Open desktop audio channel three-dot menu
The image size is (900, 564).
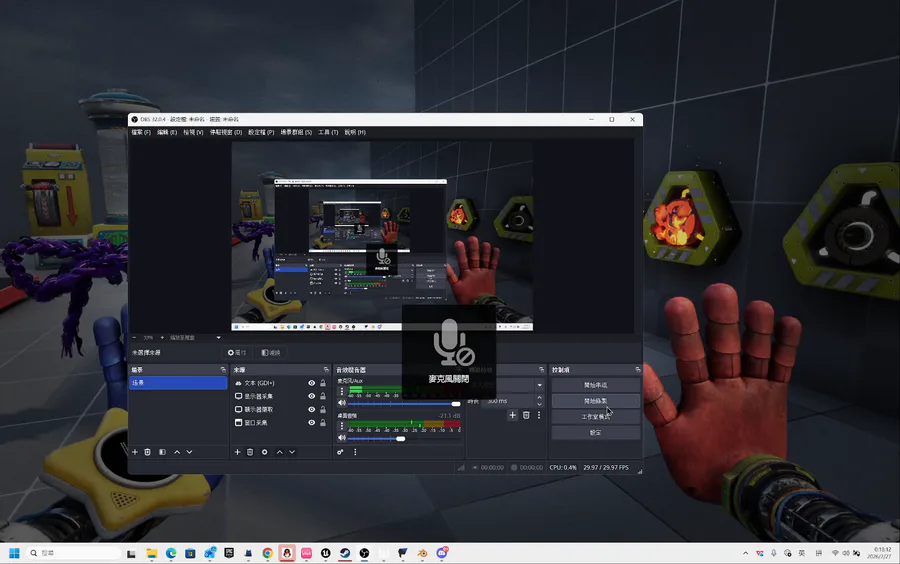pos(342,426)
